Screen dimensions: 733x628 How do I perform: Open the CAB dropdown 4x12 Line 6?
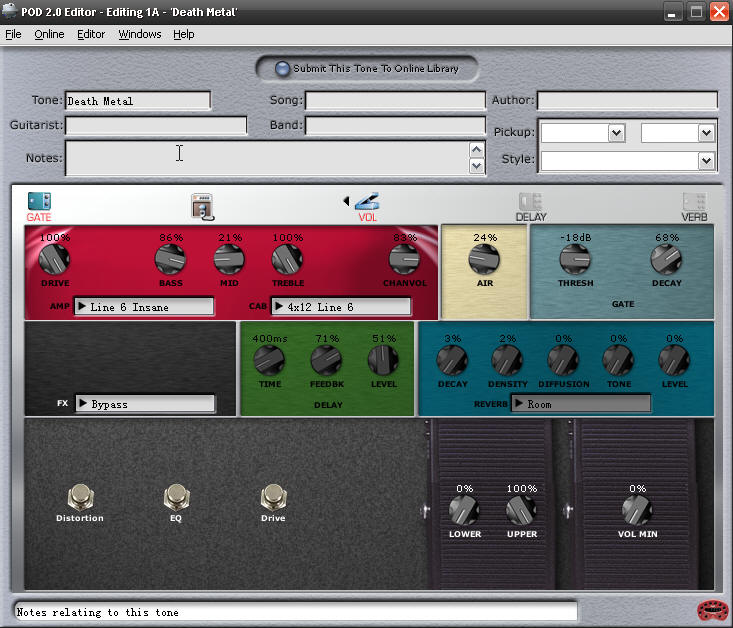point(341,307)
